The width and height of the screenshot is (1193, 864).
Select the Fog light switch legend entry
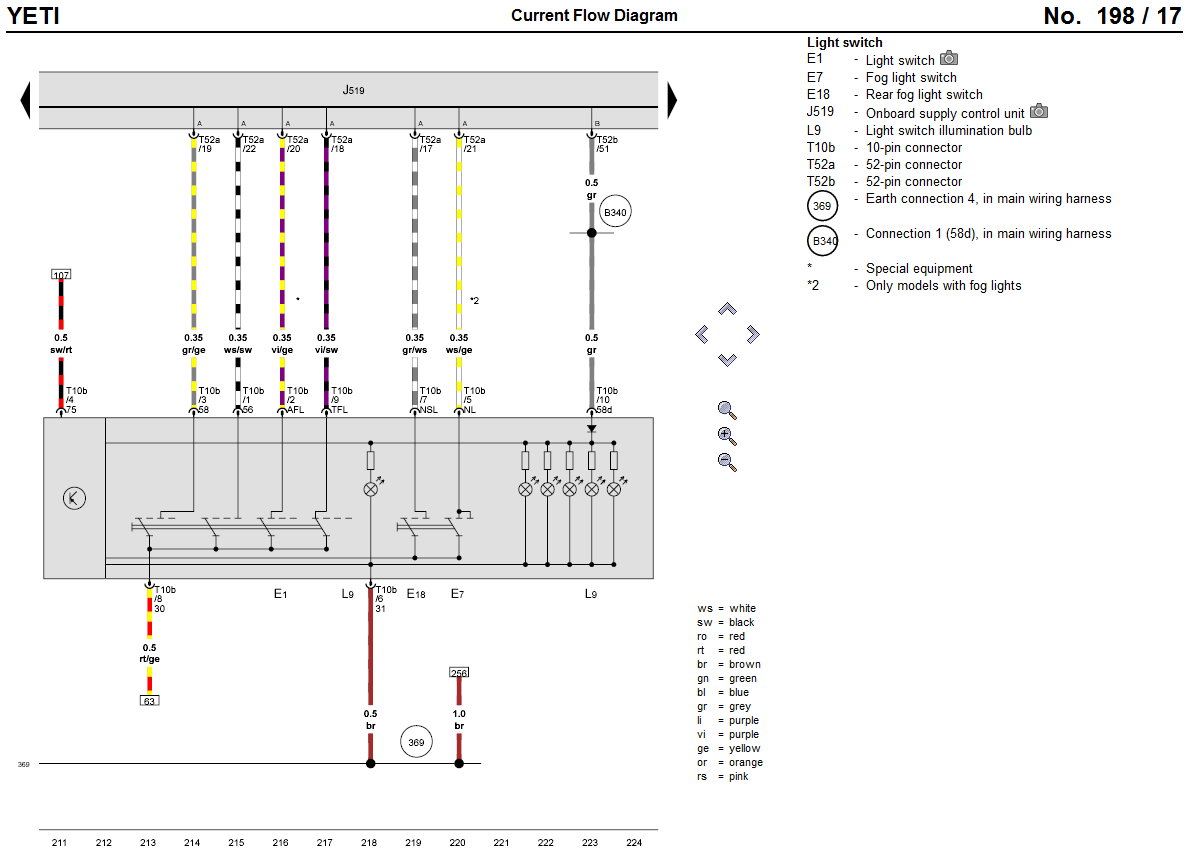(x=911, y=78)
